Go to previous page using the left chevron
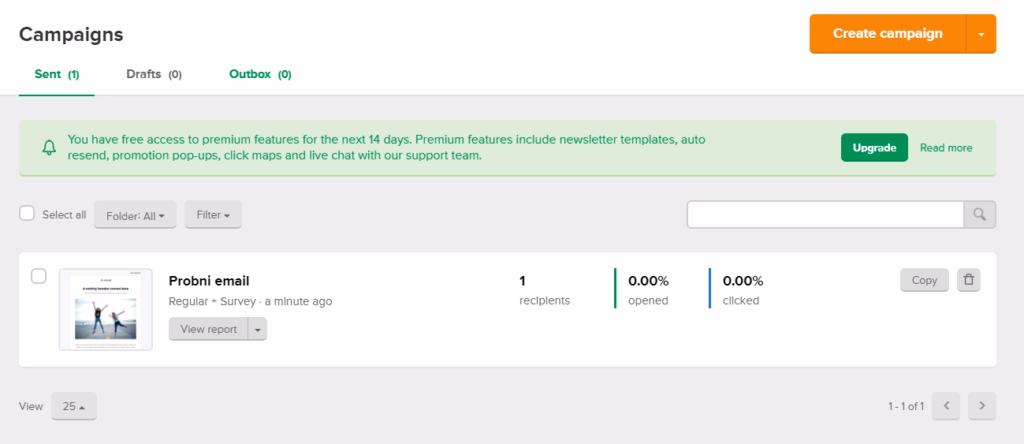Image resolution: width=1024 pixels, height=444 pixels. click(946, 406)
